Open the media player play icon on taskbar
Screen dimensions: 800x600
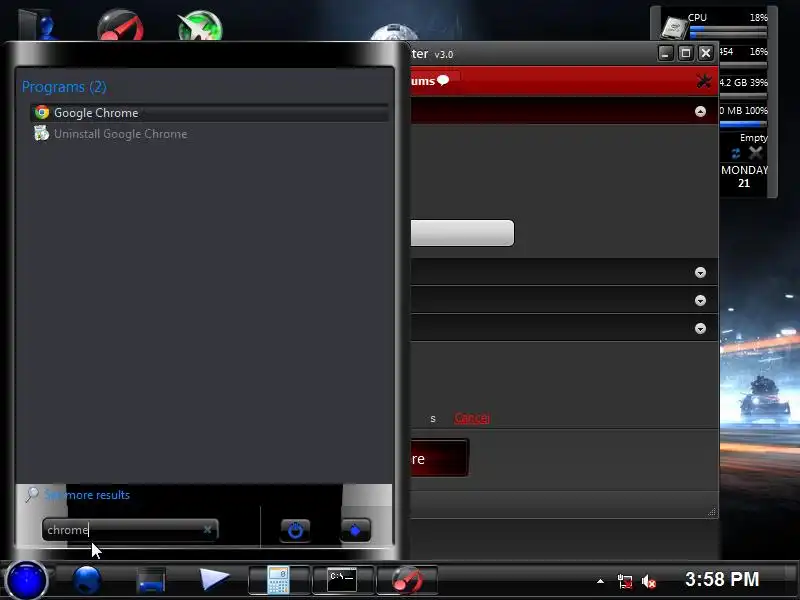[x=214, y=579]
